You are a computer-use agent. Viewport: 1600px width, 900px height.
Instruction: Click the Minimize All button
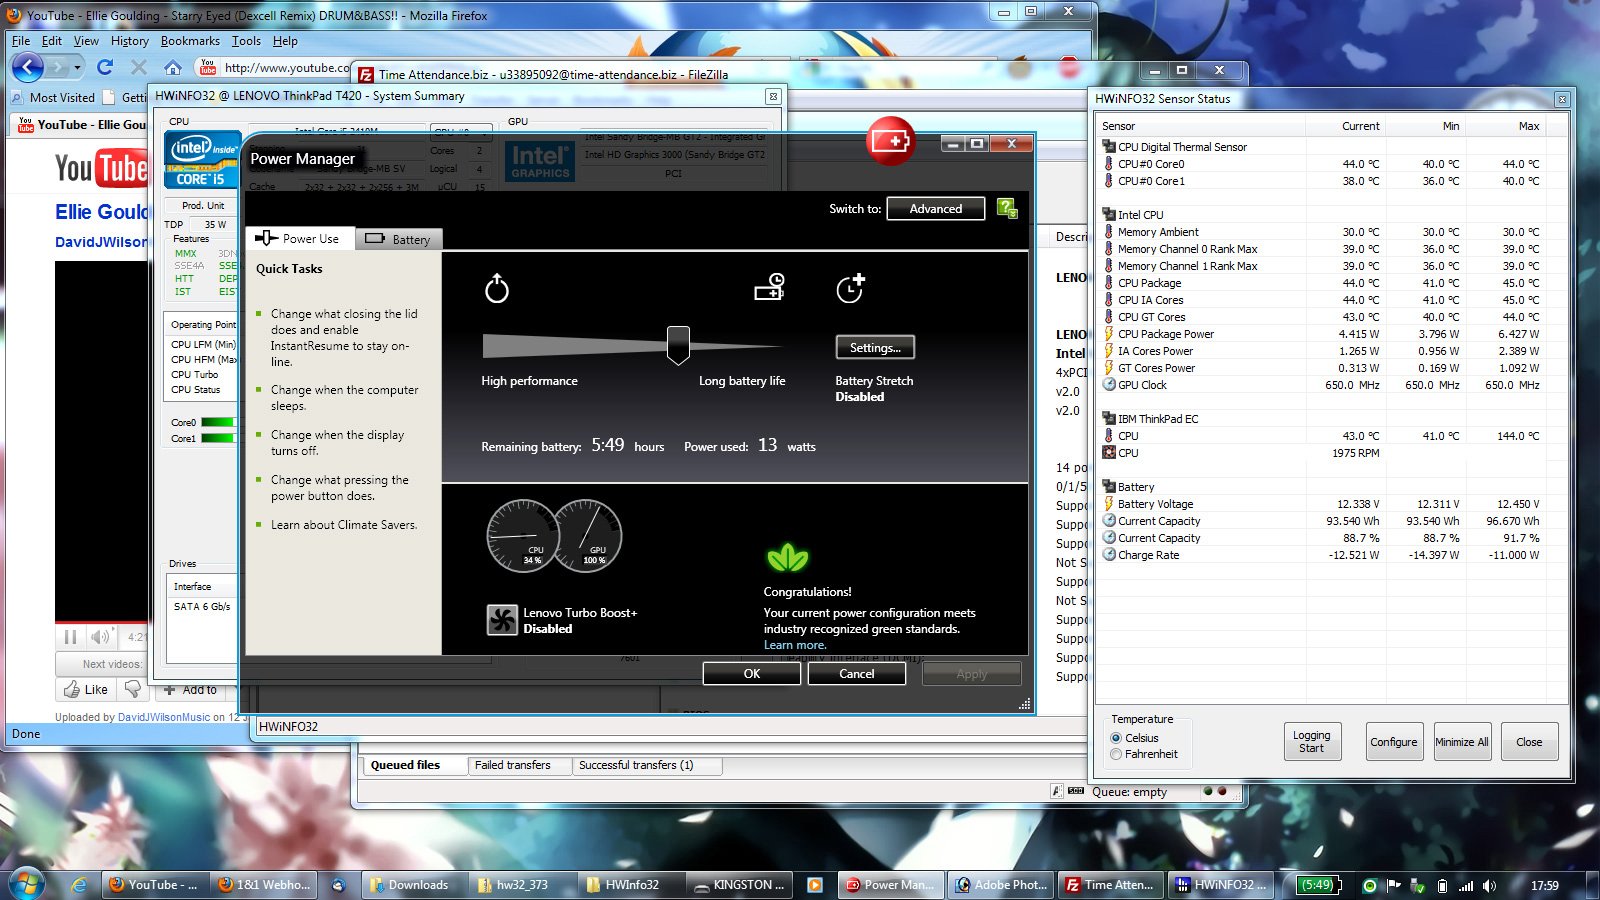click(1462, 742)
